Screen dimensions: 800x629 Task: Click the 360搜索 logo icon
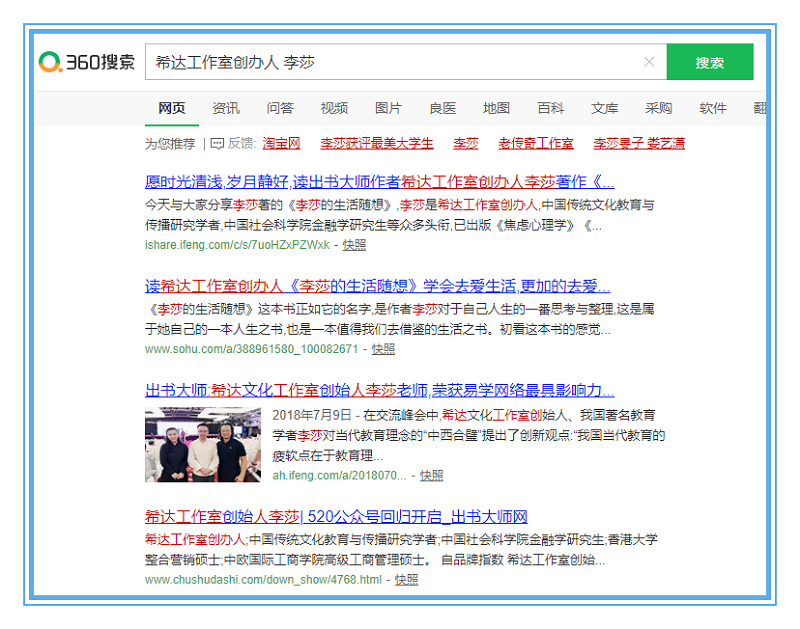click(49, 62)
